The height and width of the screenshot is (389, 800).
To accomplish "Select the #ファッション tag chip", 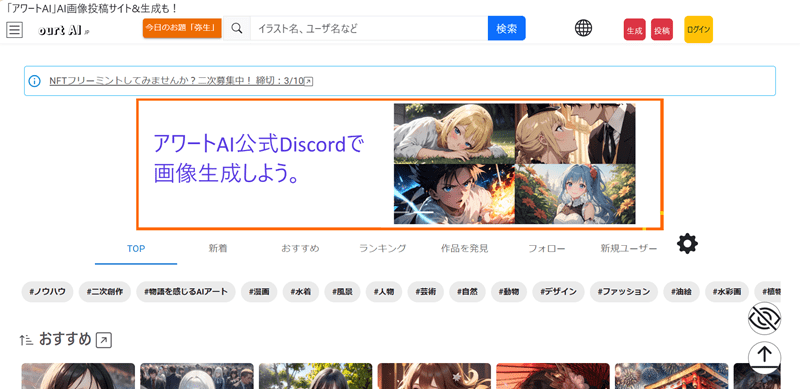I will tap(624, 292).
